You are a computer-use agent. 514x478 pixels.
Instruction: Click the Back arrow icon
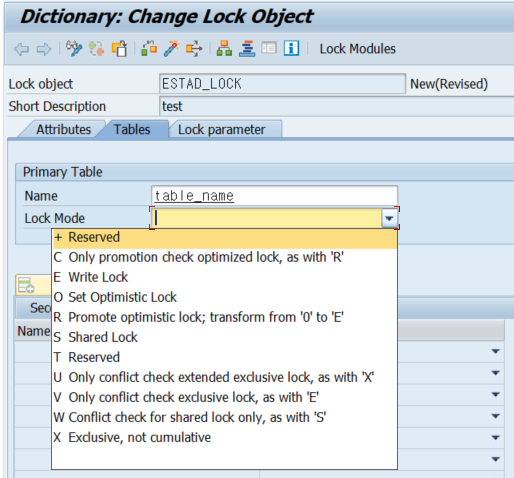22,49
